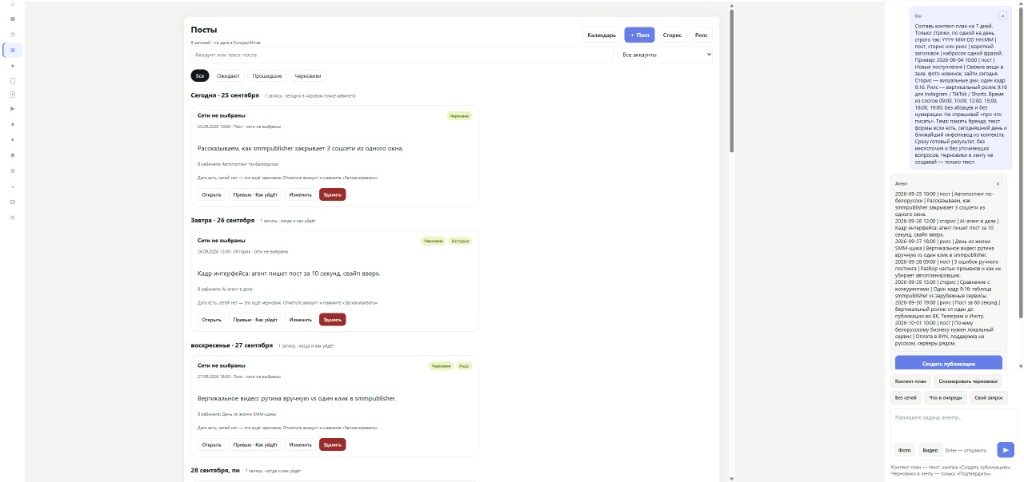Image resolution: width=1024 pixels, height=482 pixels.
Task: Focus the agent task input field
Action: tap(953, 425)
